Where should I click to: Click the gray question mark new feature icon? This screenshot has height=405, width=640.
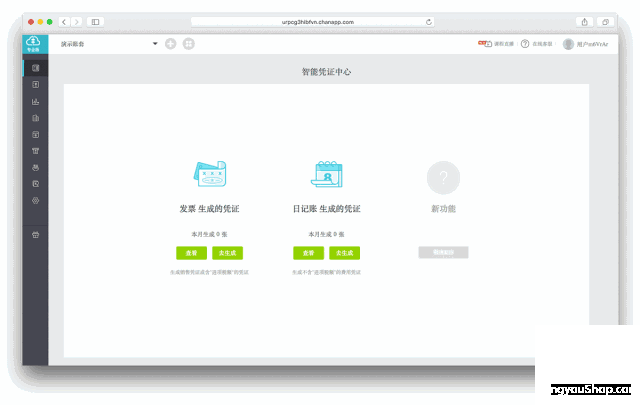point(443,178)
